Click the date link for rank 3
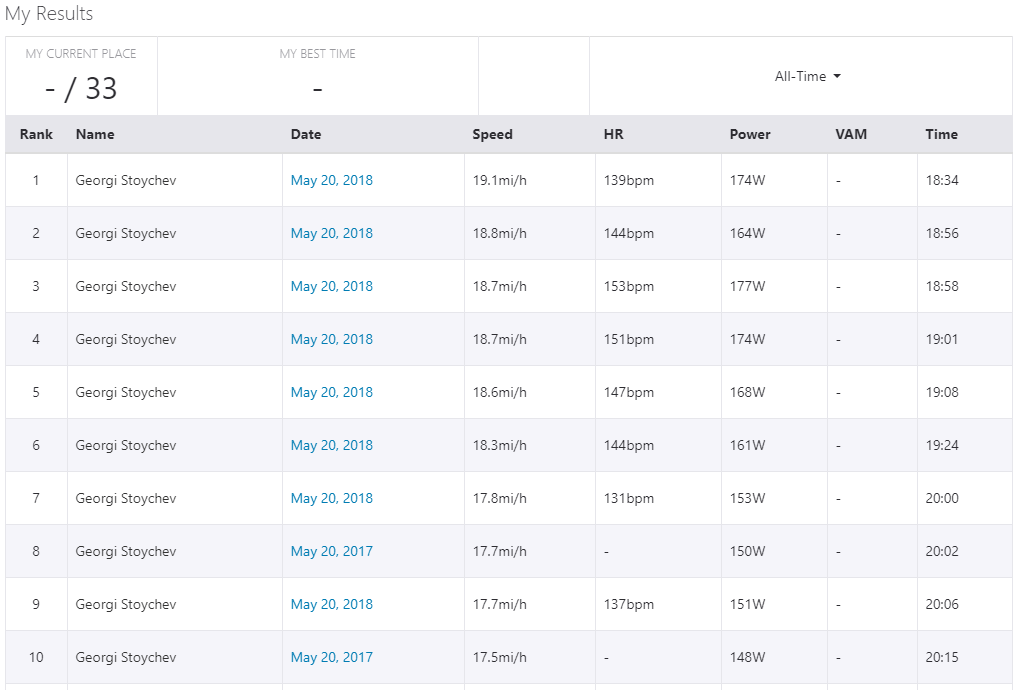The height and width of the screenshot is (690, 1017). click(331, 287)
